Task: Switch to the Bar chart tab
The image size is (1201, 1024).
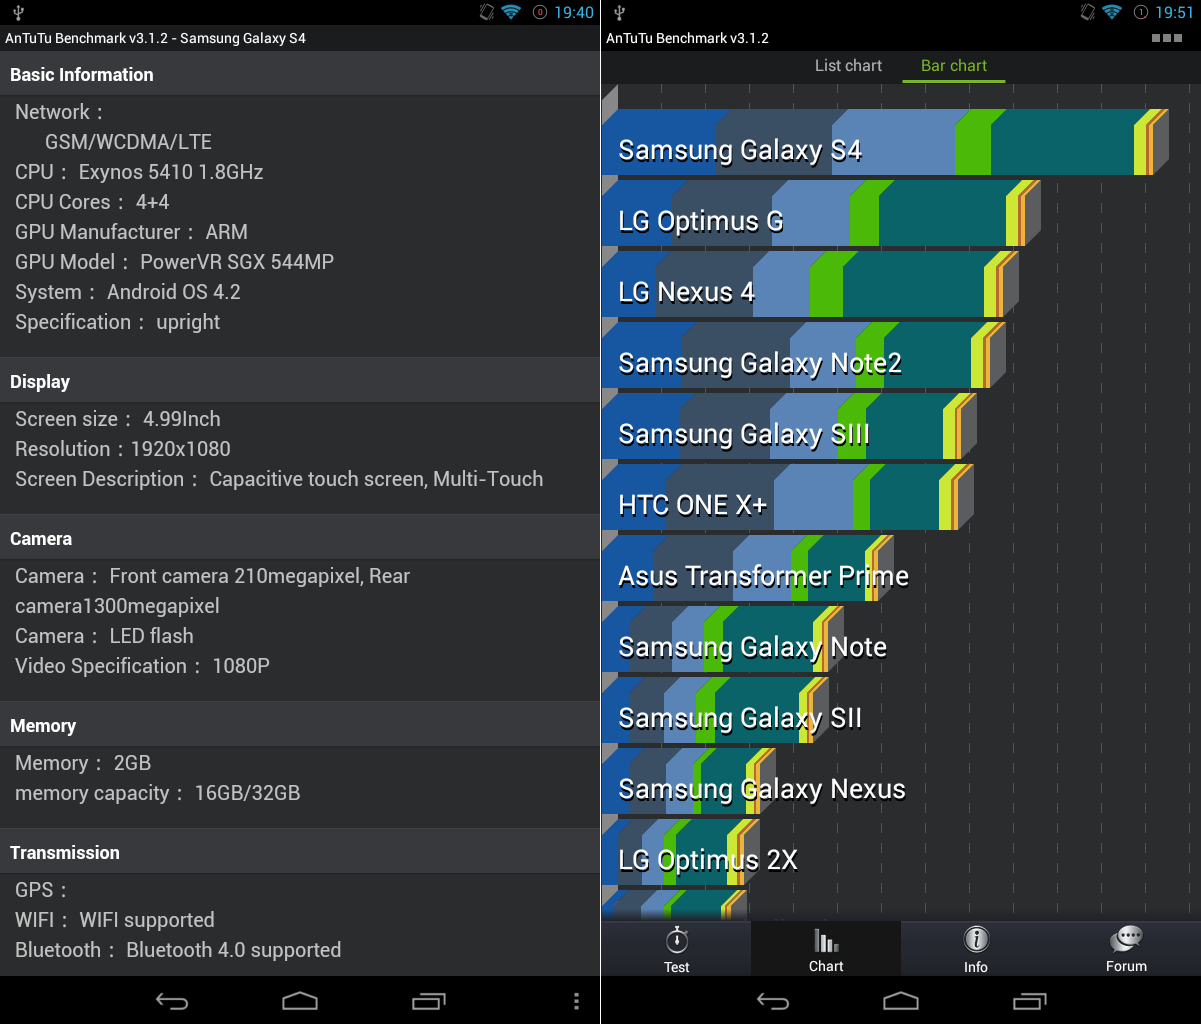Action: point(954,66)
